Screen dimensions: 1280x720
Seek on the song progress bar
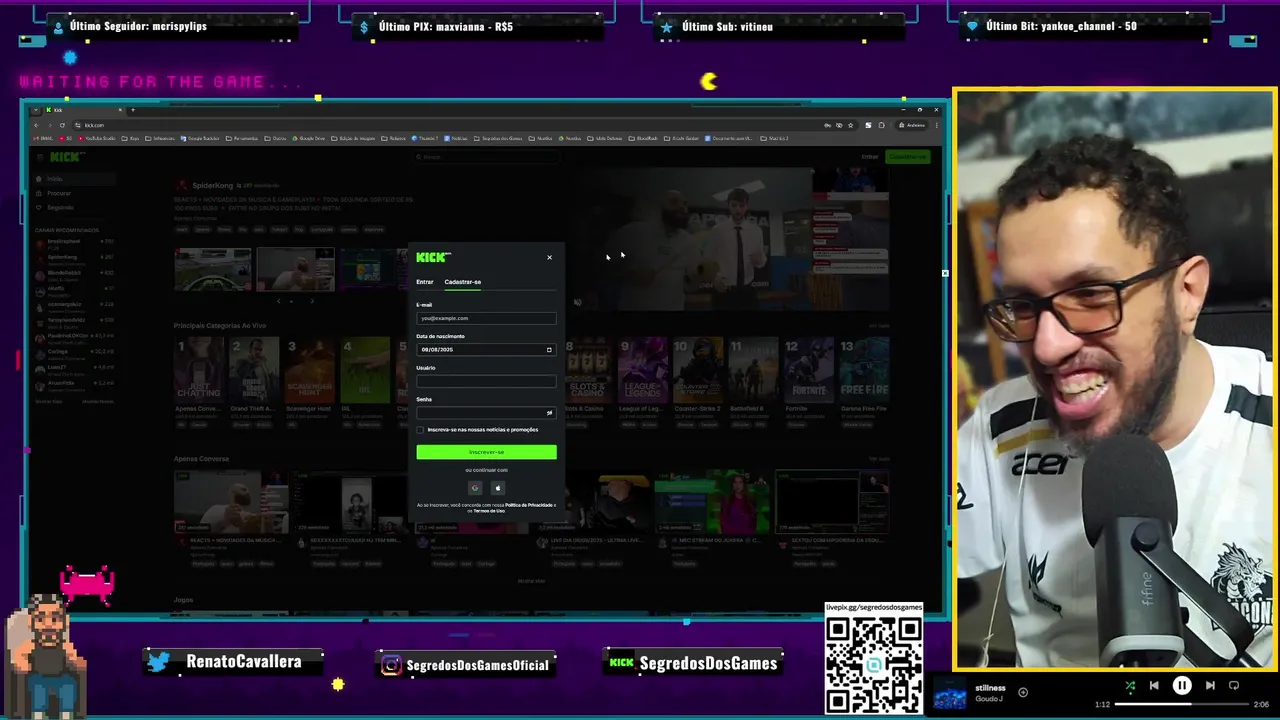coord(1182,704)
